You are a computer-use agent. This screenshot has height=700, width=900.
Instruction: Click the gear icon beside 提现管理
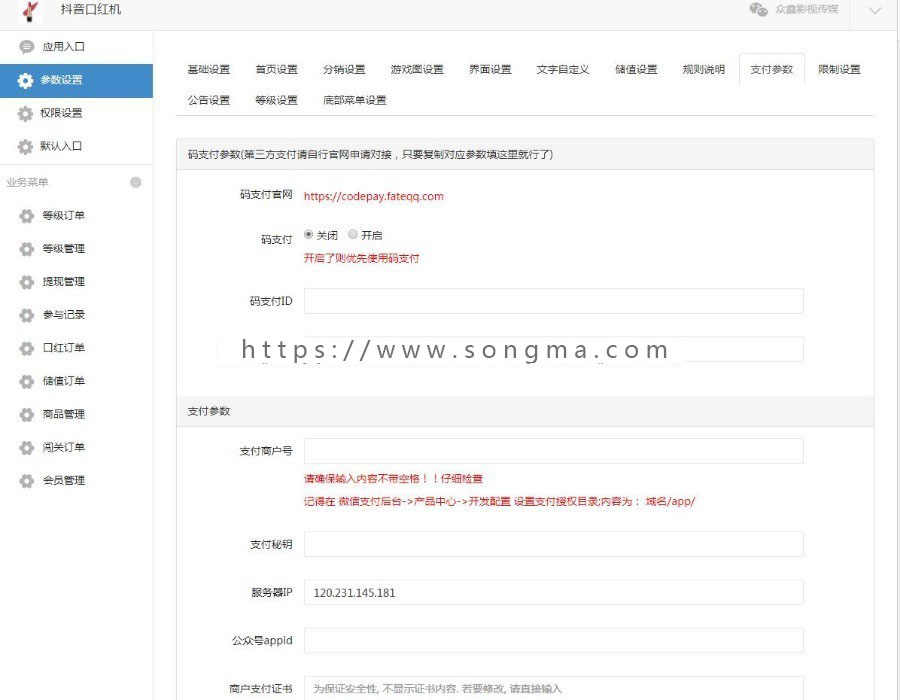tap(27, 282)
